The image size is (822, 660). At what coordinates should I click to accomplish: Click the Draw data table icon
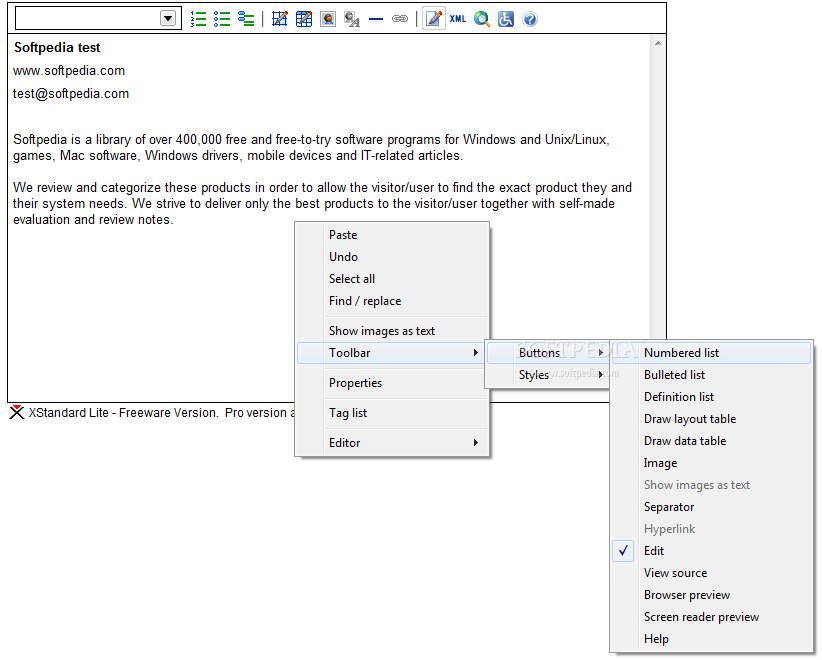pyautogui.click(x=304, y=19)
